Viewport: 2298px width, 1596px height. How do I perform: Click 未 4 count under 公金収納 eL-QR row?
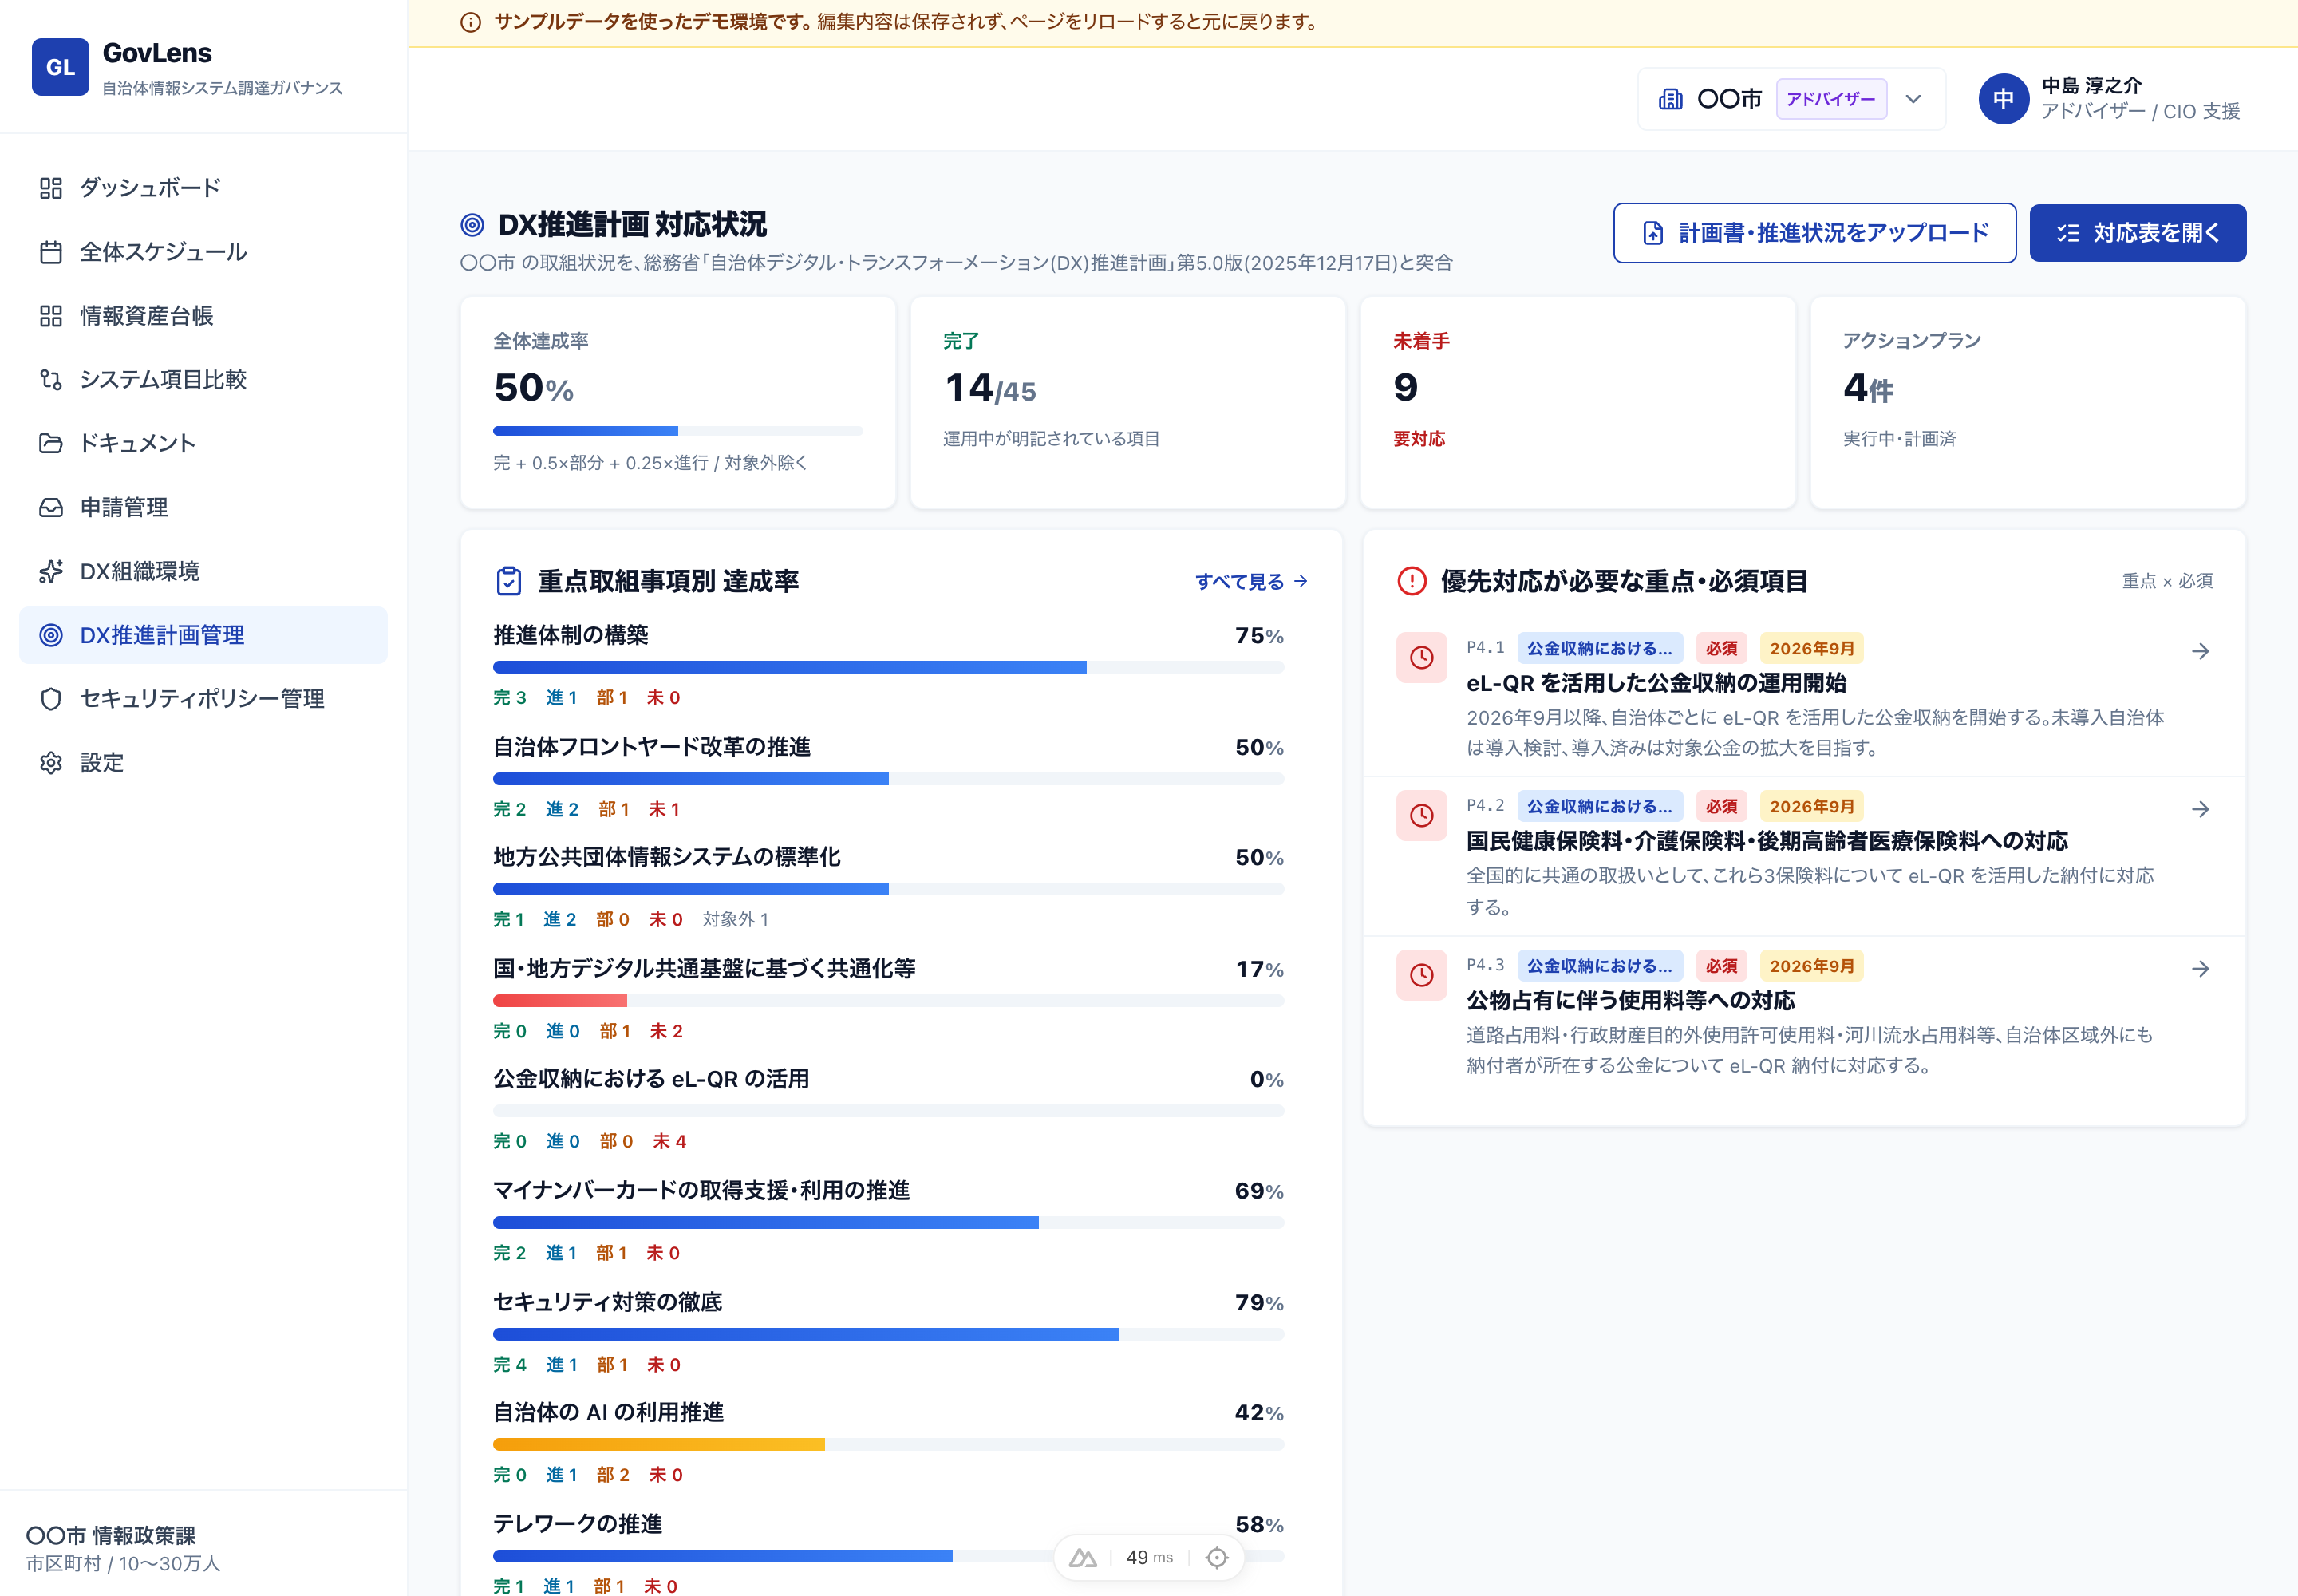[x=669, y=1141]
